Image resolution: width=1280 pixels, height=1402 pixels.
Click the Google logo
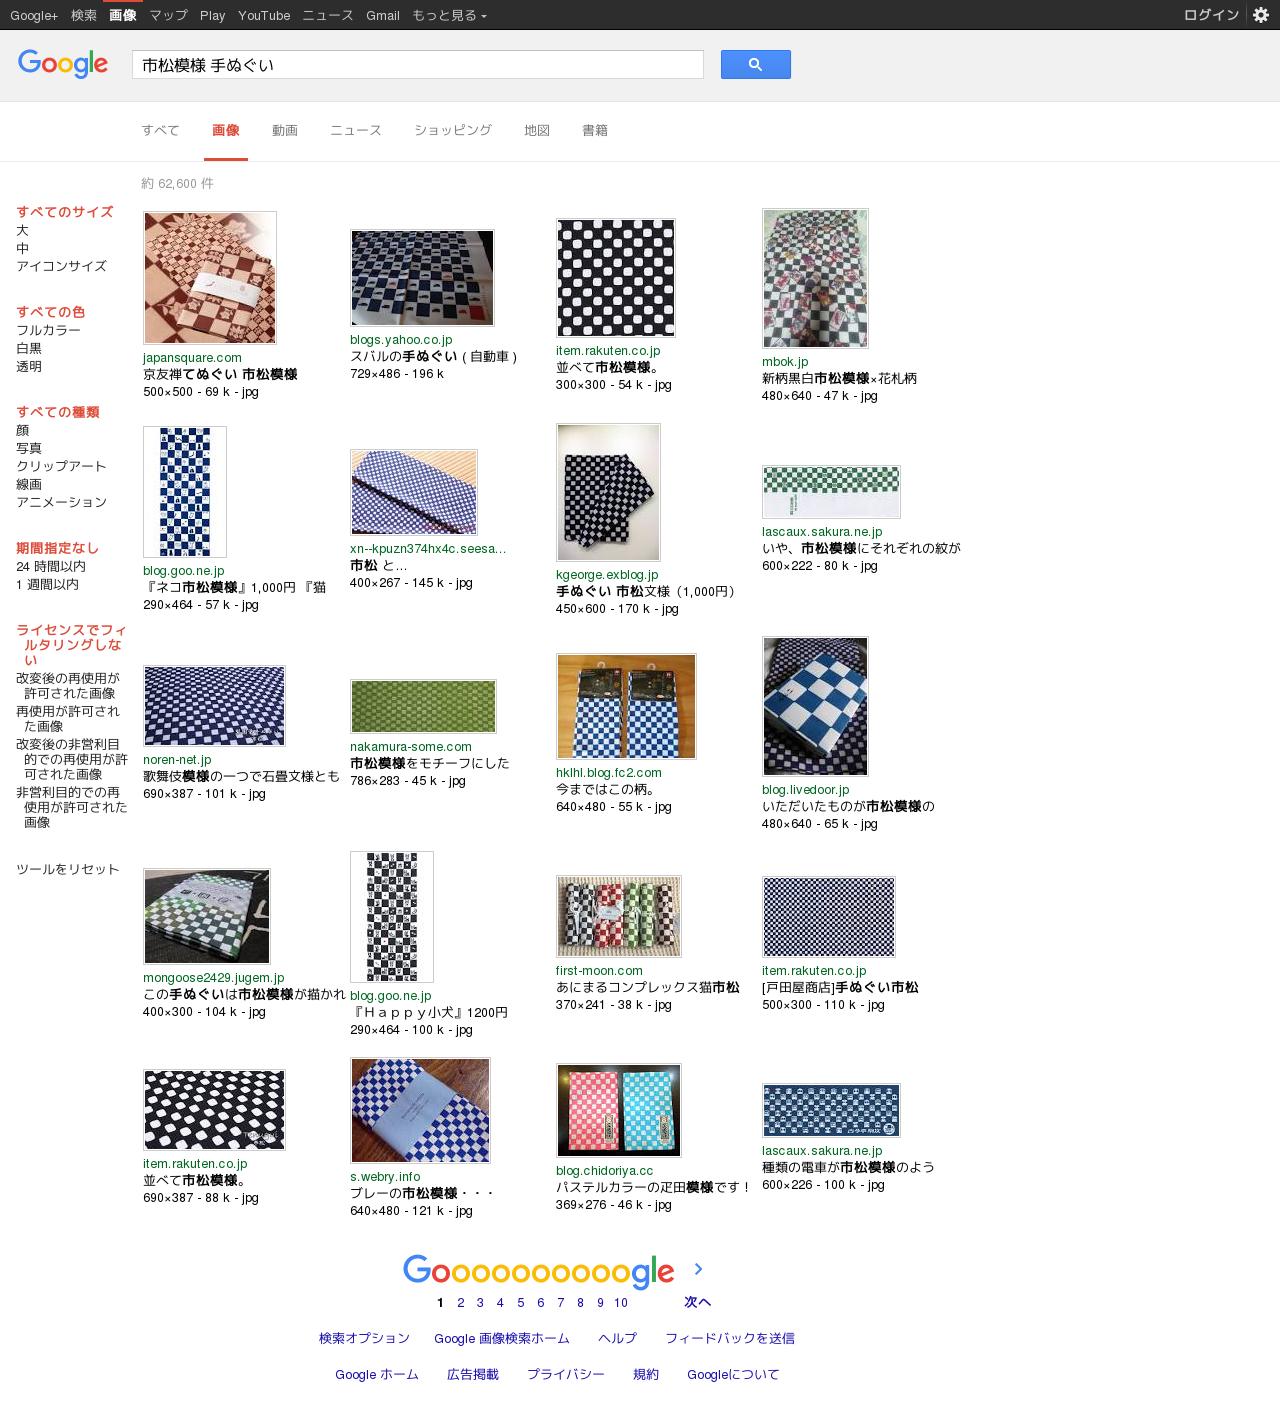click(62, 64)
